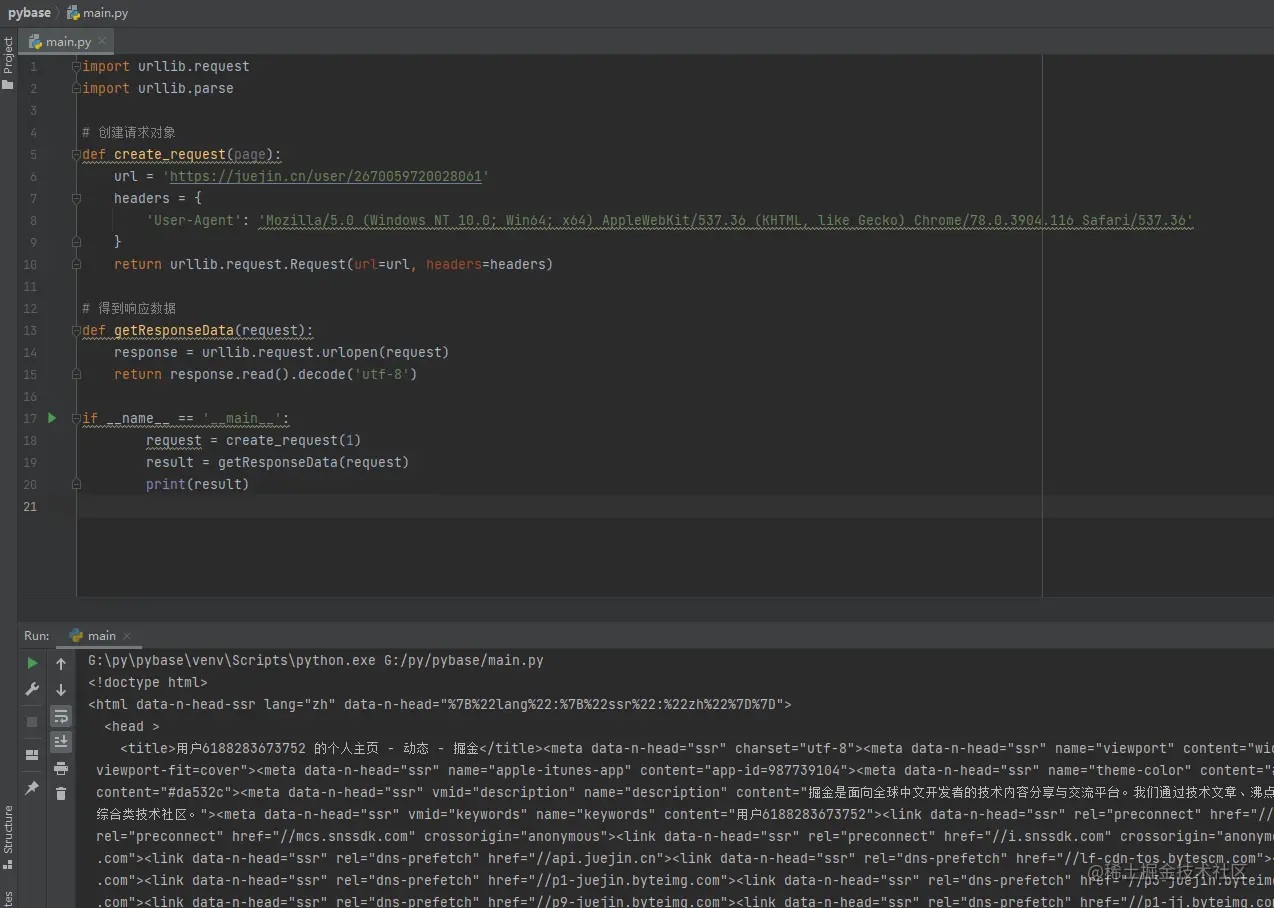Collapse getResponseData function at line 13

click(x=76, y=330)
